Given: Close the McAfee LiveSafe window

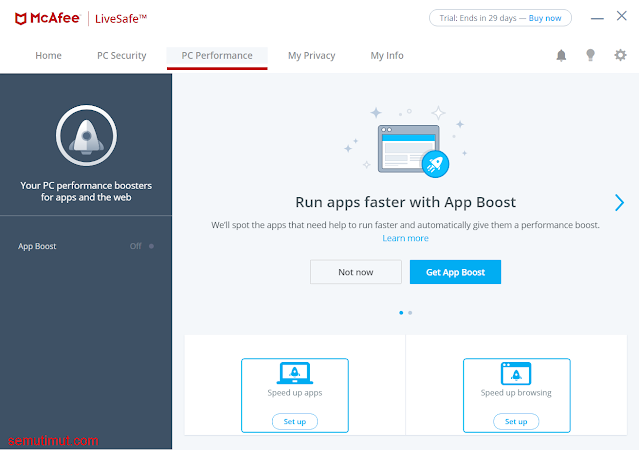Looking at the screenshot, I should [x=621, y=16].
